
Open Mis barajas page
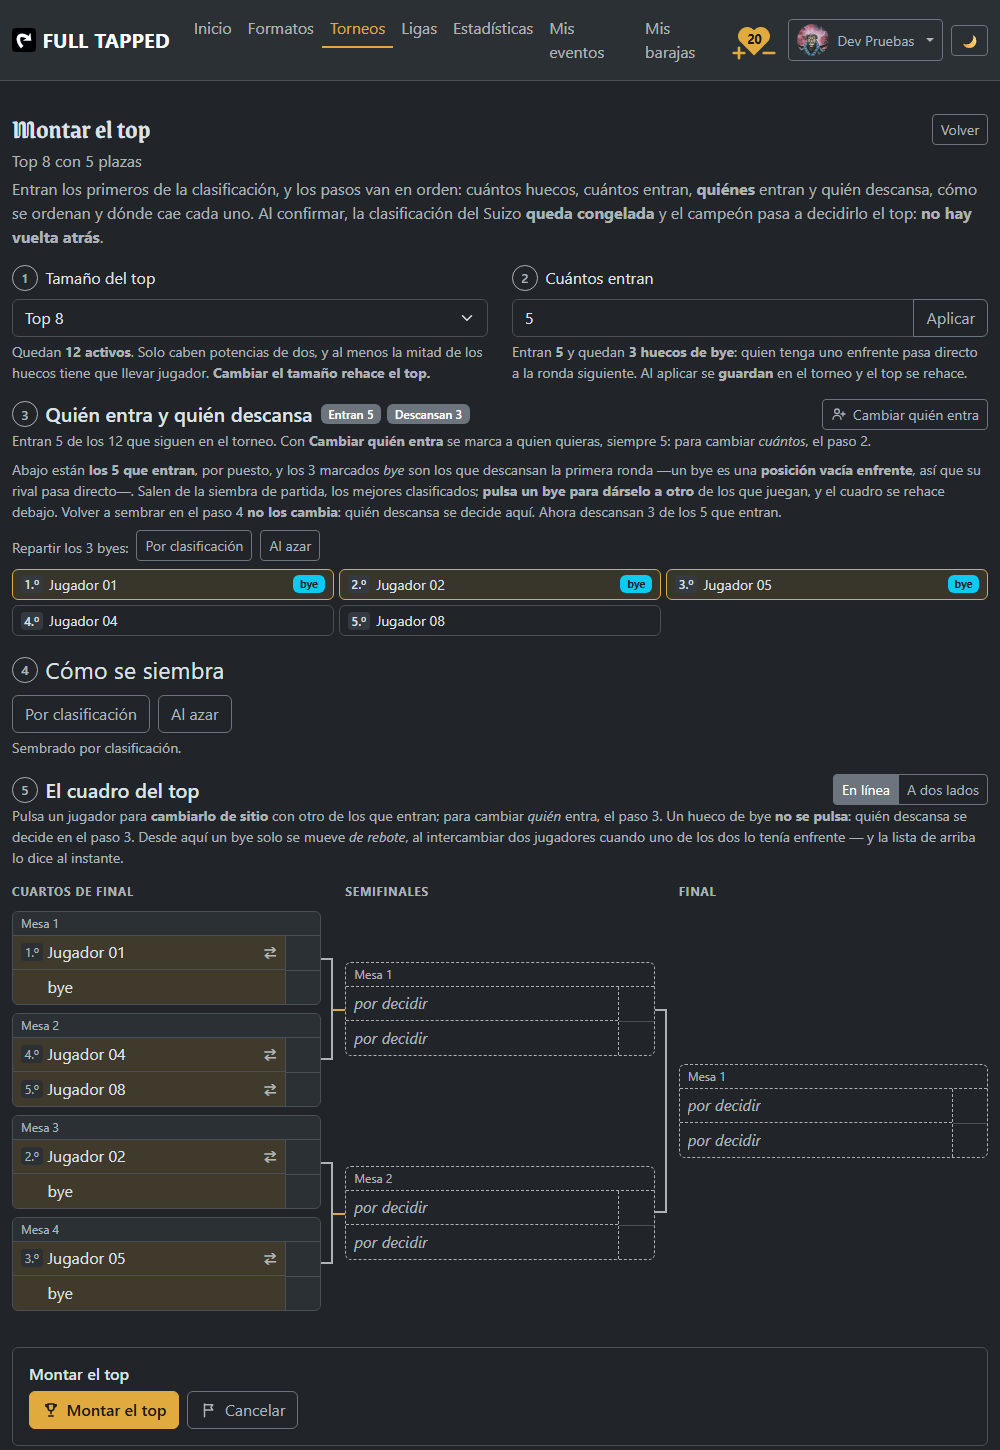click(x=670, y=41)
